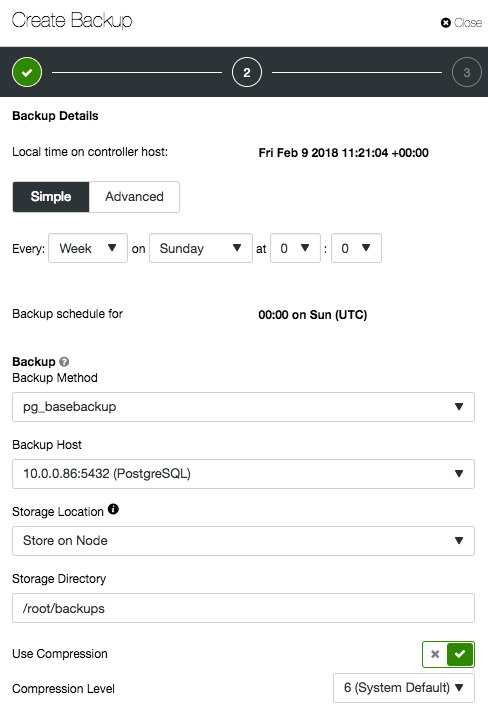488x710 pixels.
Task: Click the Storage Directory /root/backups field
Action: coord(243,608)
